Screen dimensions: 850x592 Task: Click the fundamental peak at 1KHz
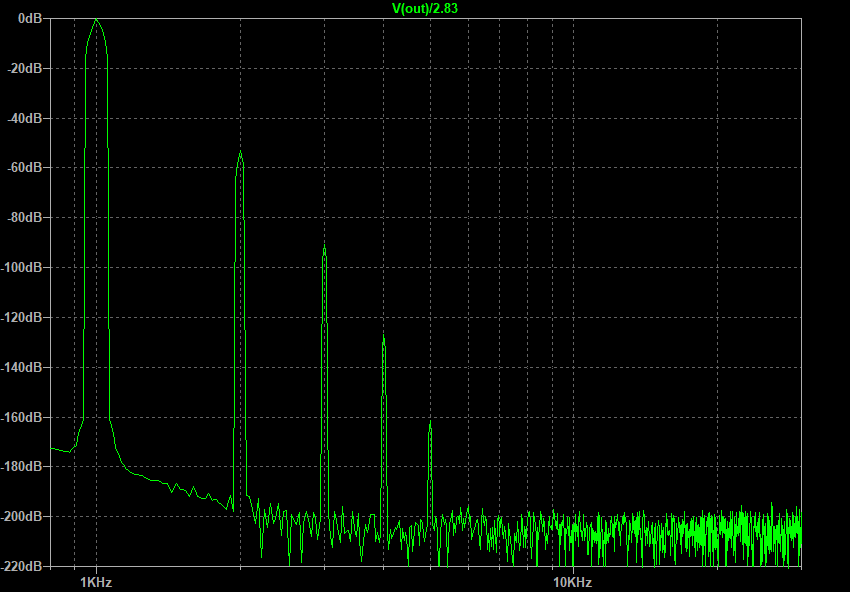click(96, 20)
